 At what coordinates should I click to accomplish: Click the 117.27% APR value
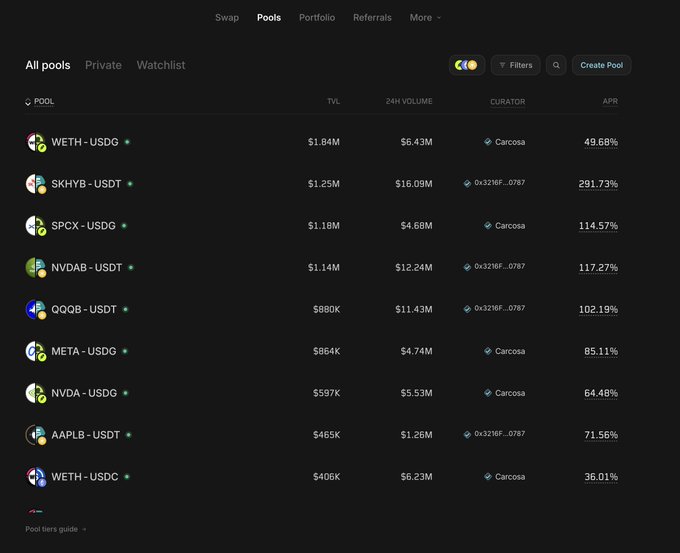click(x=598, y=268)
